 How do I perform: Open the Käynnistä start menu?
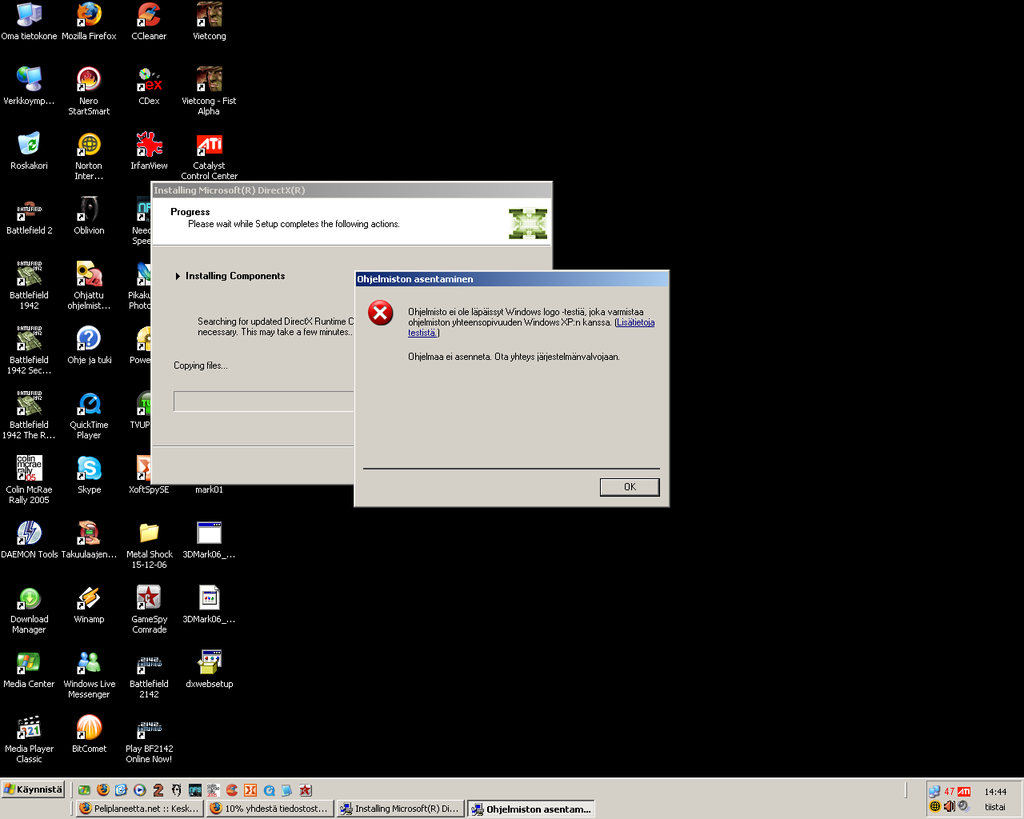pyautogui.click(x=34, y=789)
